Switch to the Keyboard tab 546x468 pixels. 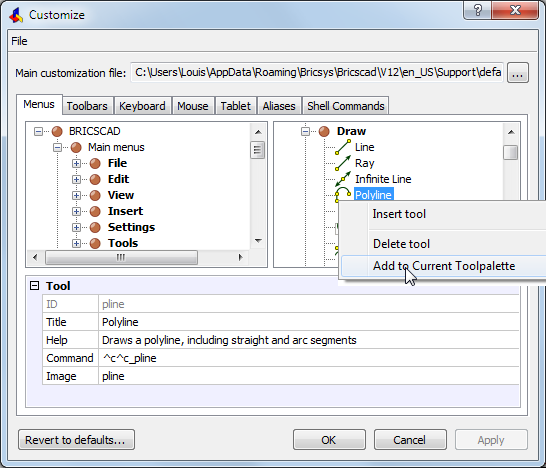pos(142,106)
